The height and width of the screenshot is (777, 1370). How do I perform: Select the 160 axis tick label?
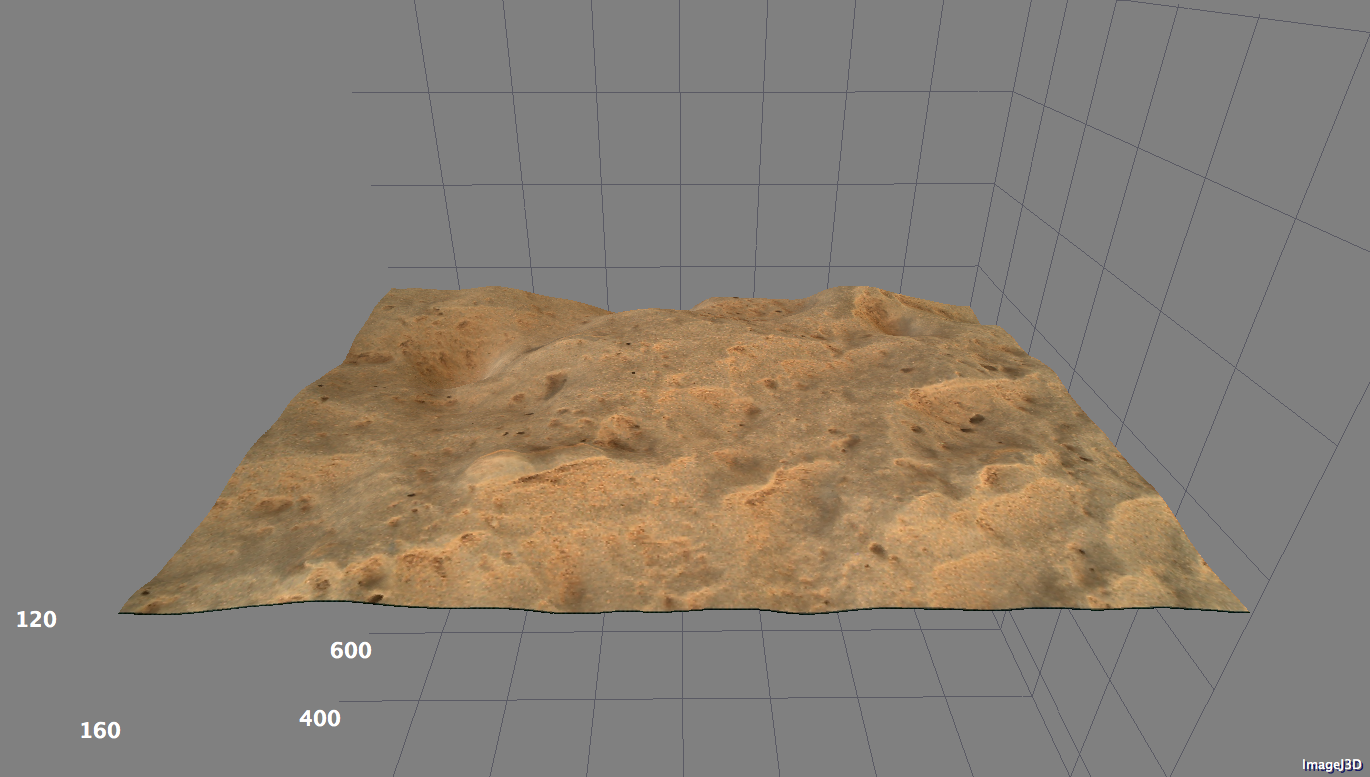coord(100,731)
